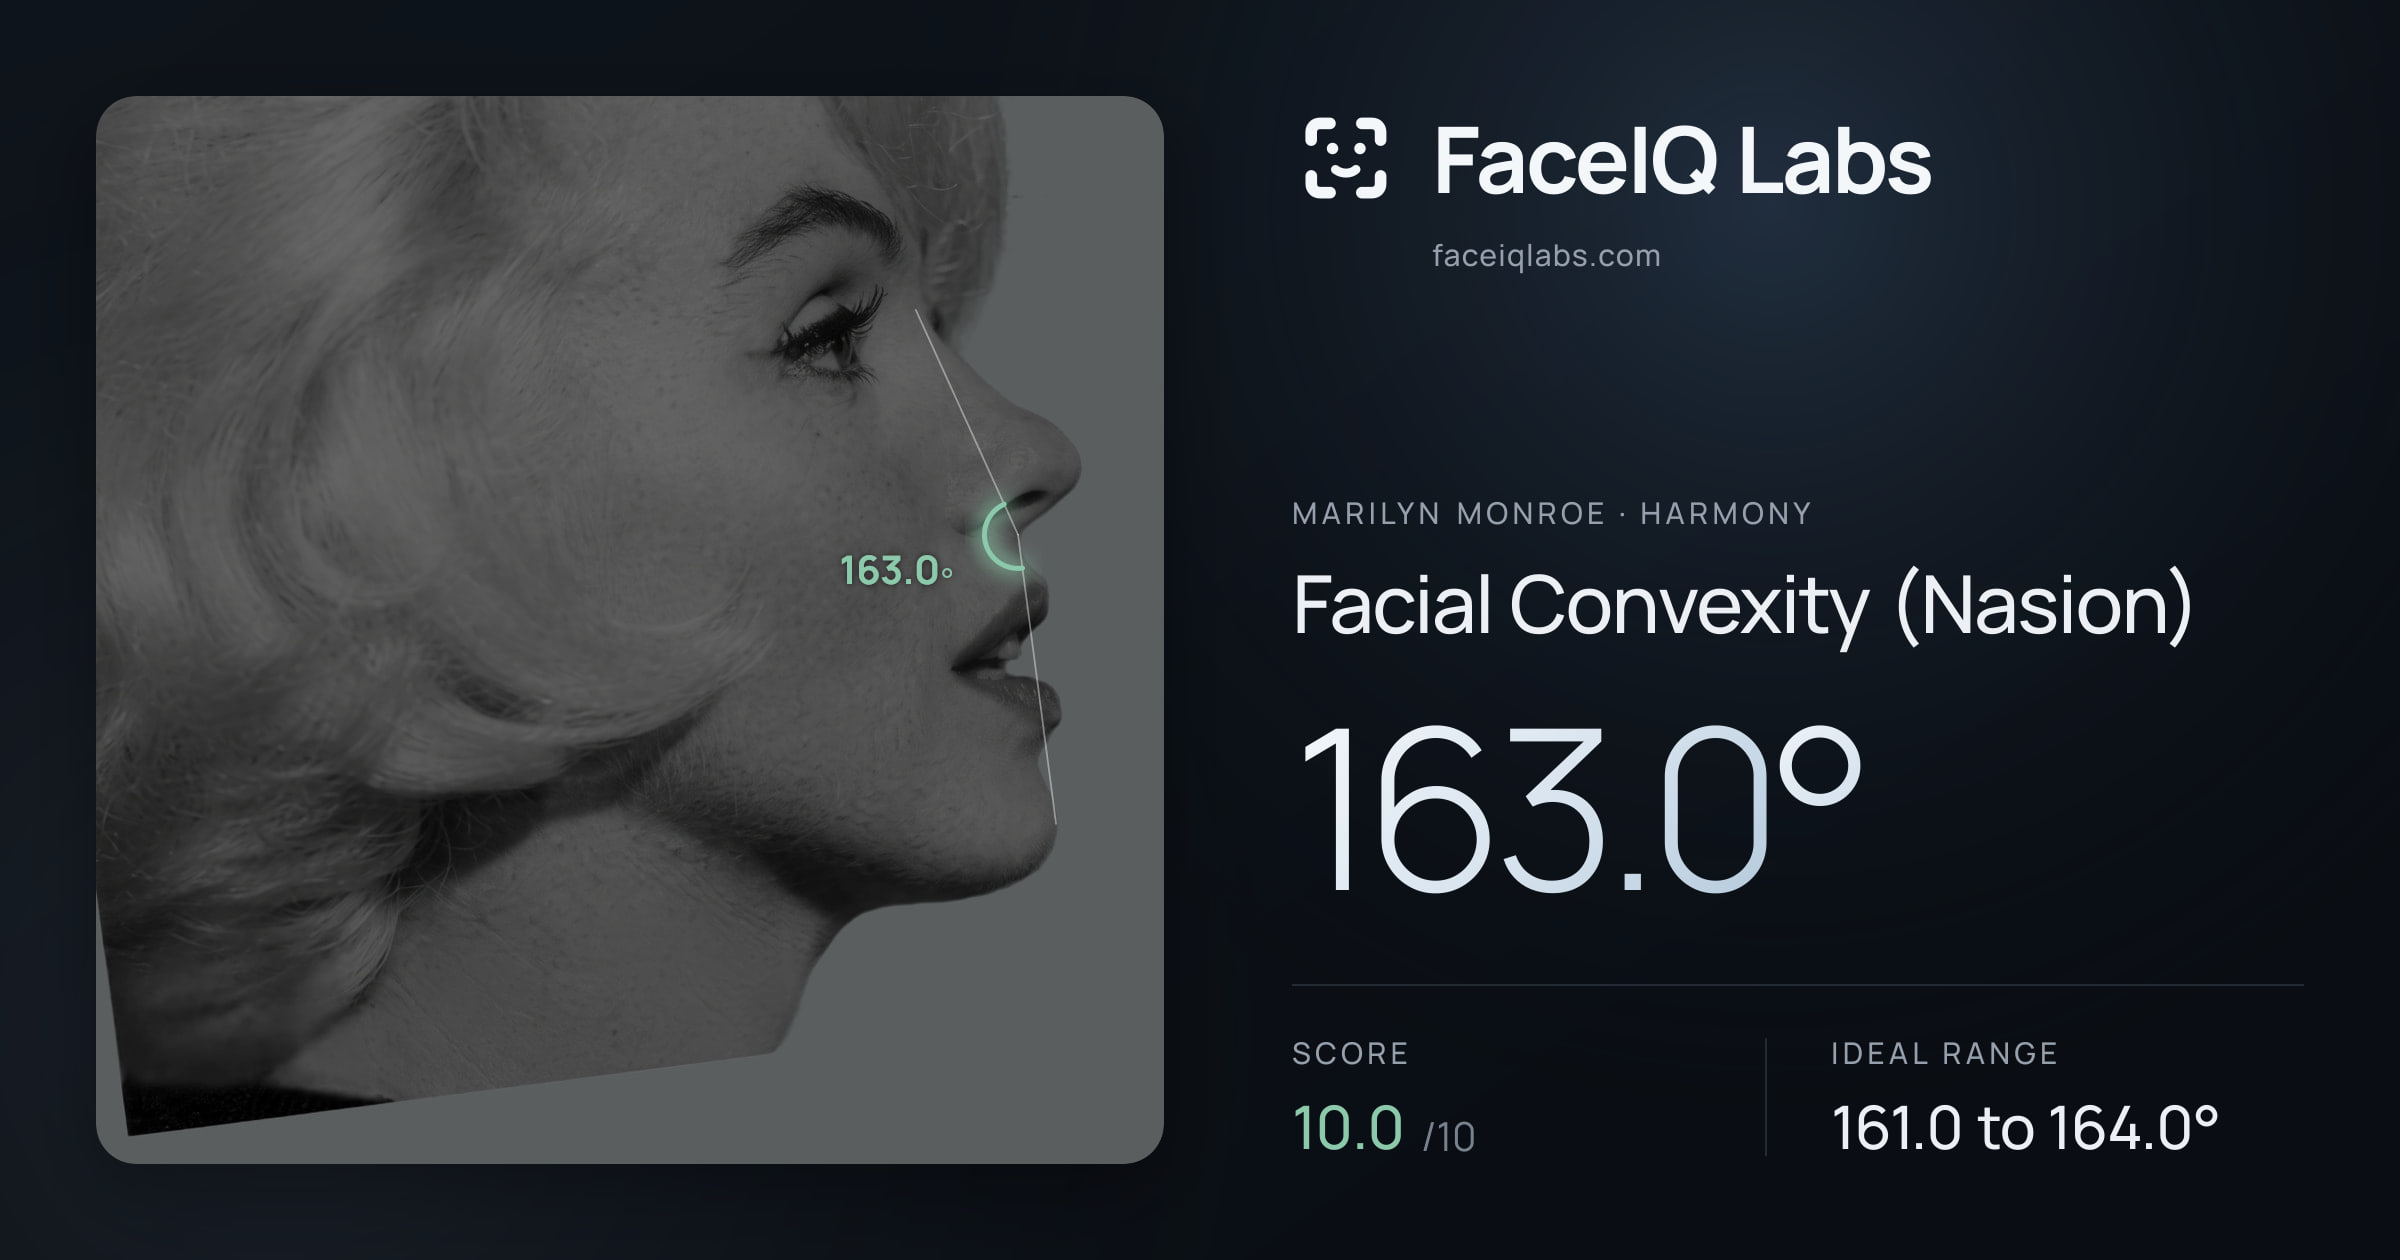Click the IDEAL RANGE label

[x=1944, y=1054]
